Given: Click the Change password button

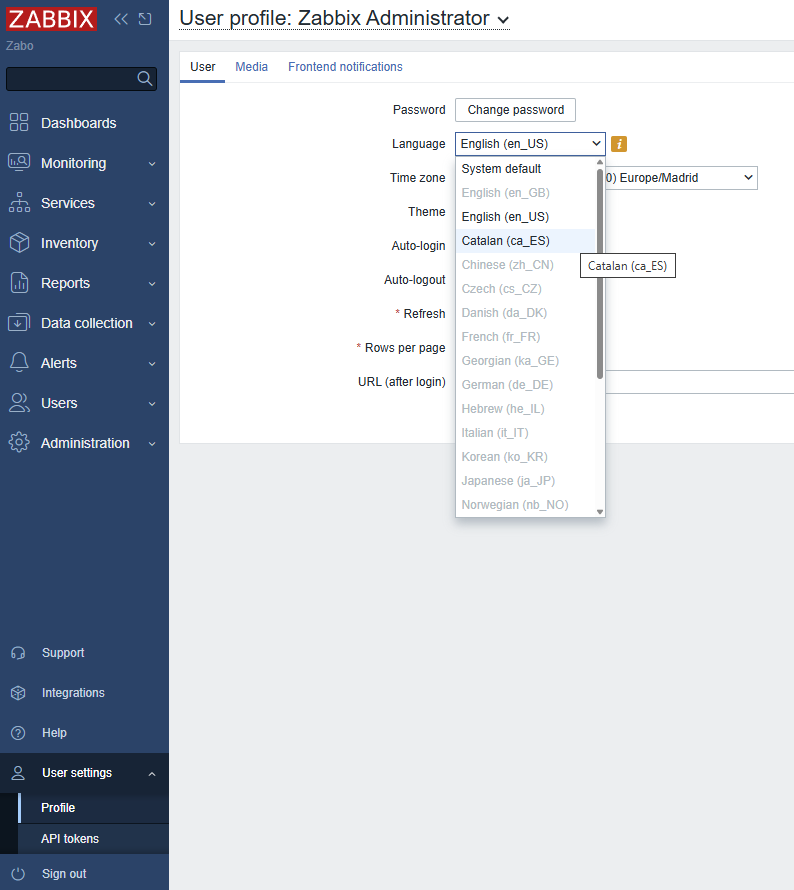Looking at the screenshot, I should pyautogui.click(x=515, y=110).
